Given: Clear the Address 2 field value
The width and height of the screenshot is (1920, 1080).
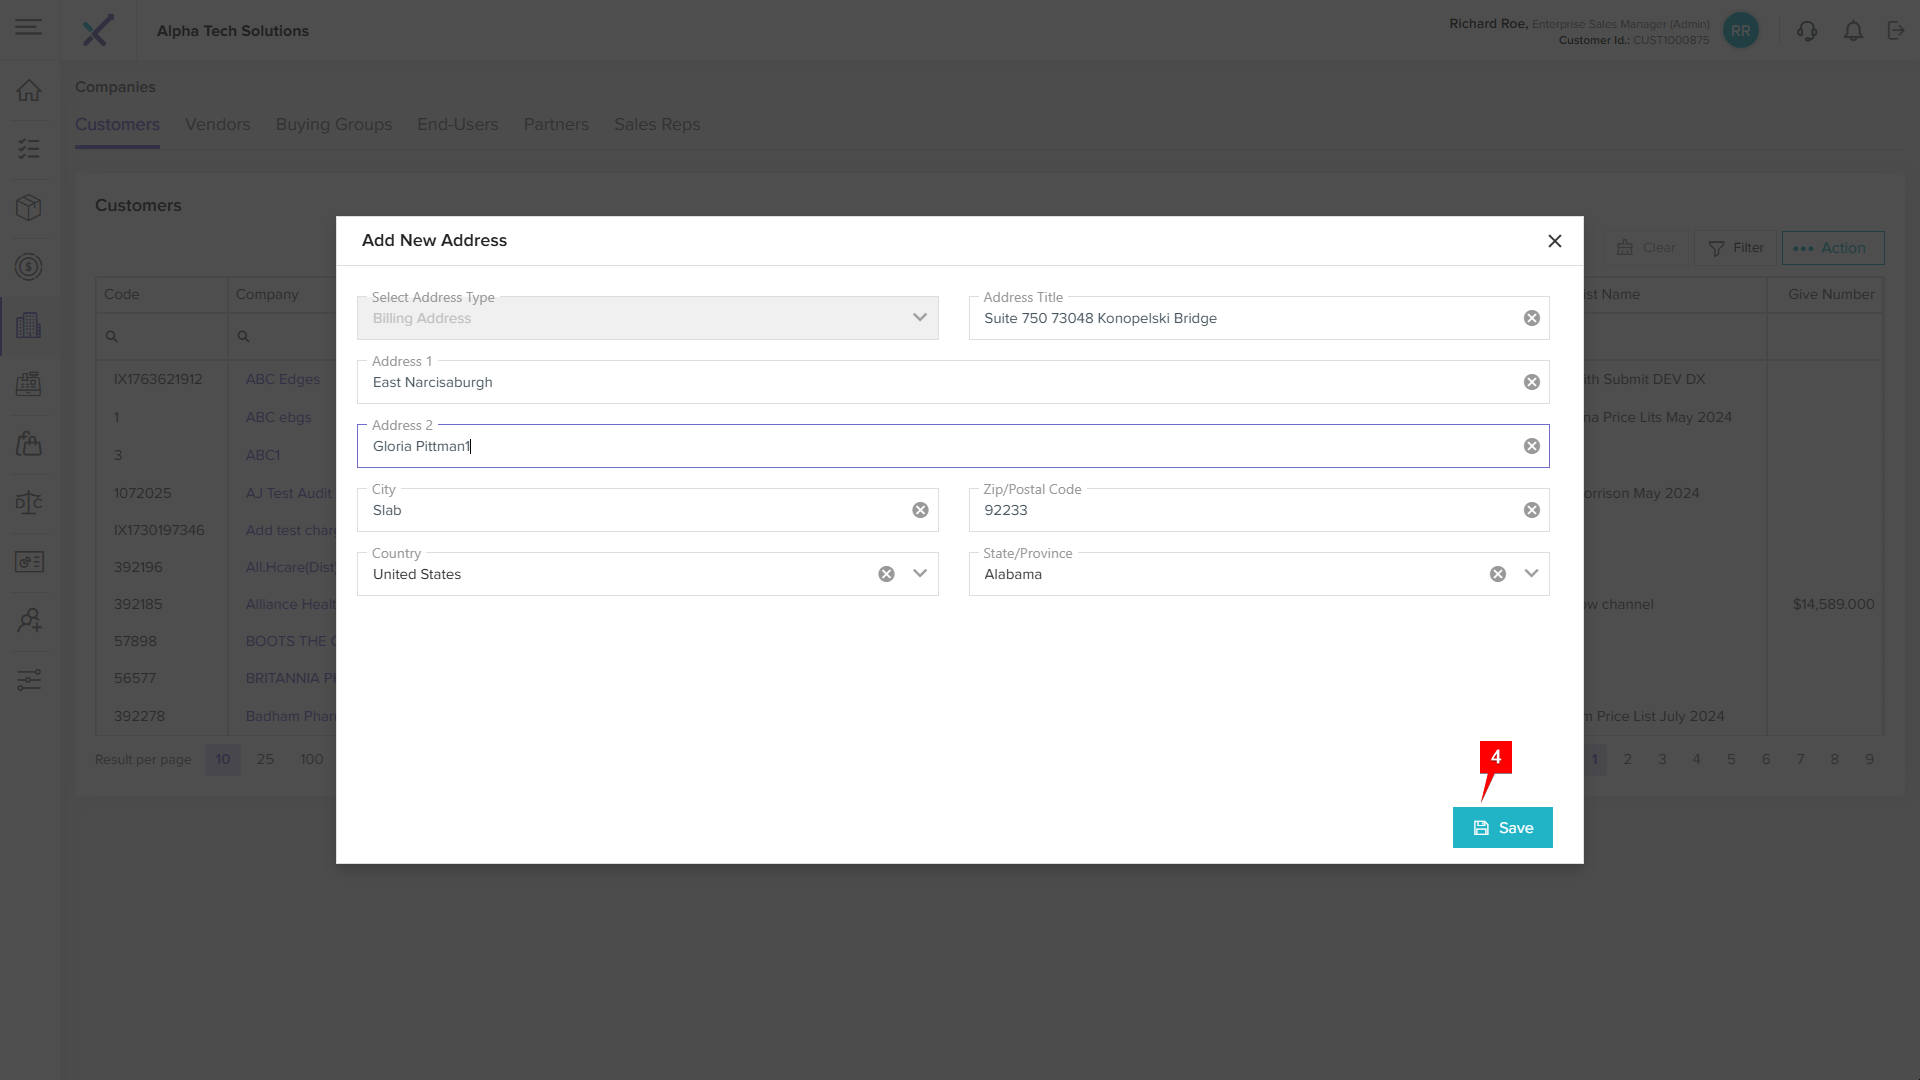Looking at the screenshot, I should [1531, 446].
